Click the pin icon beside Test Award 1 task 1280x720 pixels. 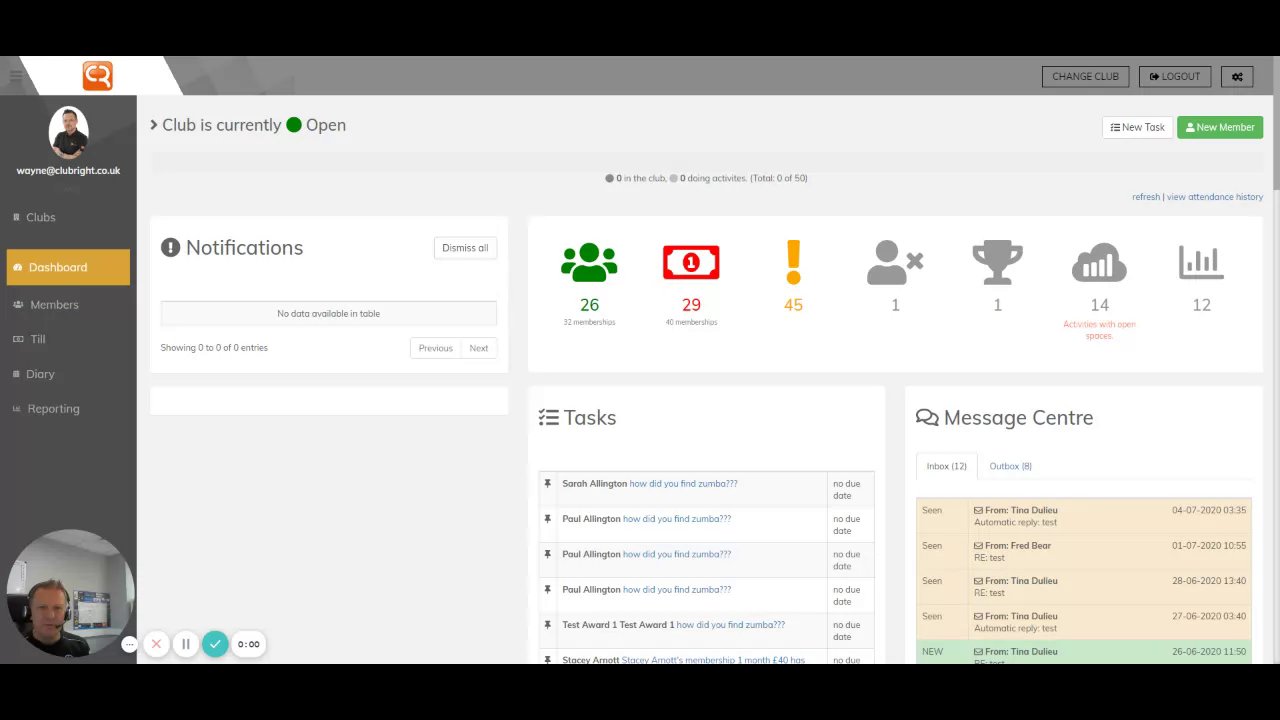click(547, 625)
